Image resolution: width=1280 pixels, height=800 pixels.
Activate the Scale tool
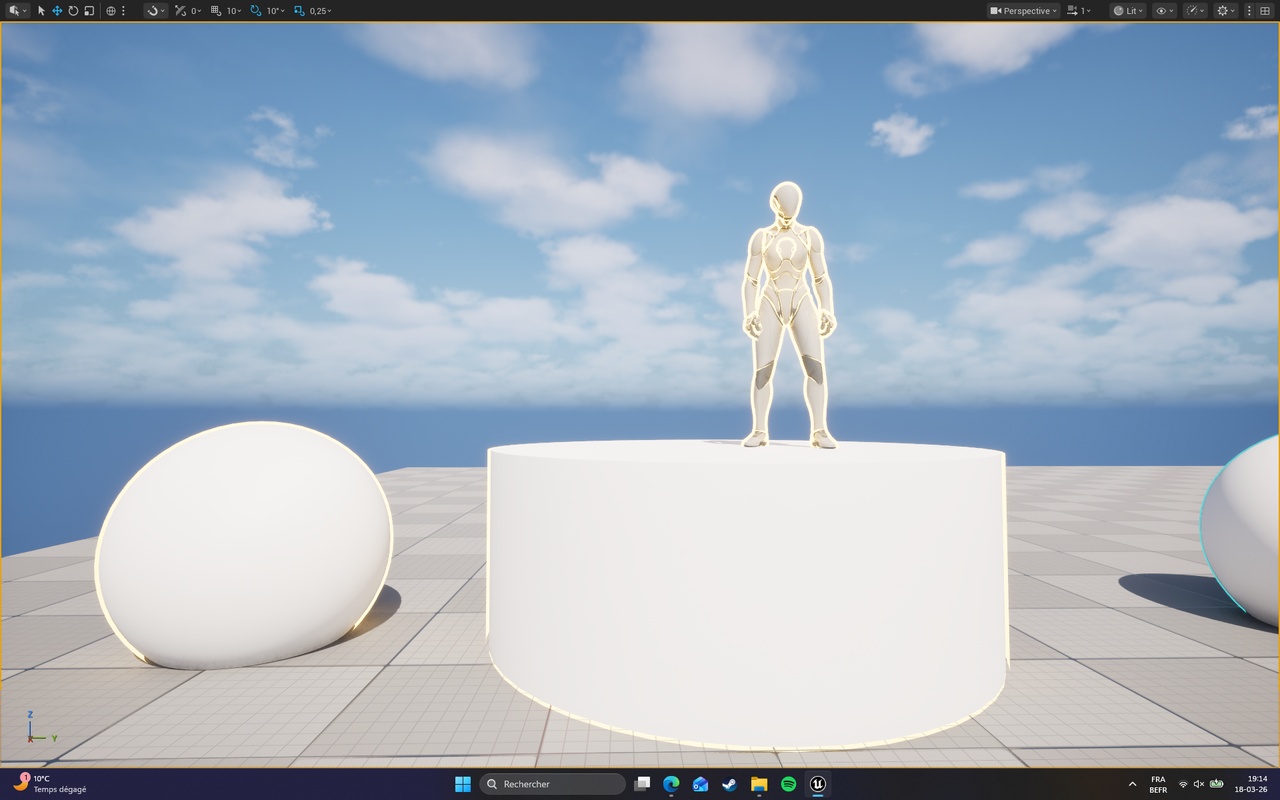click(89, 10)
